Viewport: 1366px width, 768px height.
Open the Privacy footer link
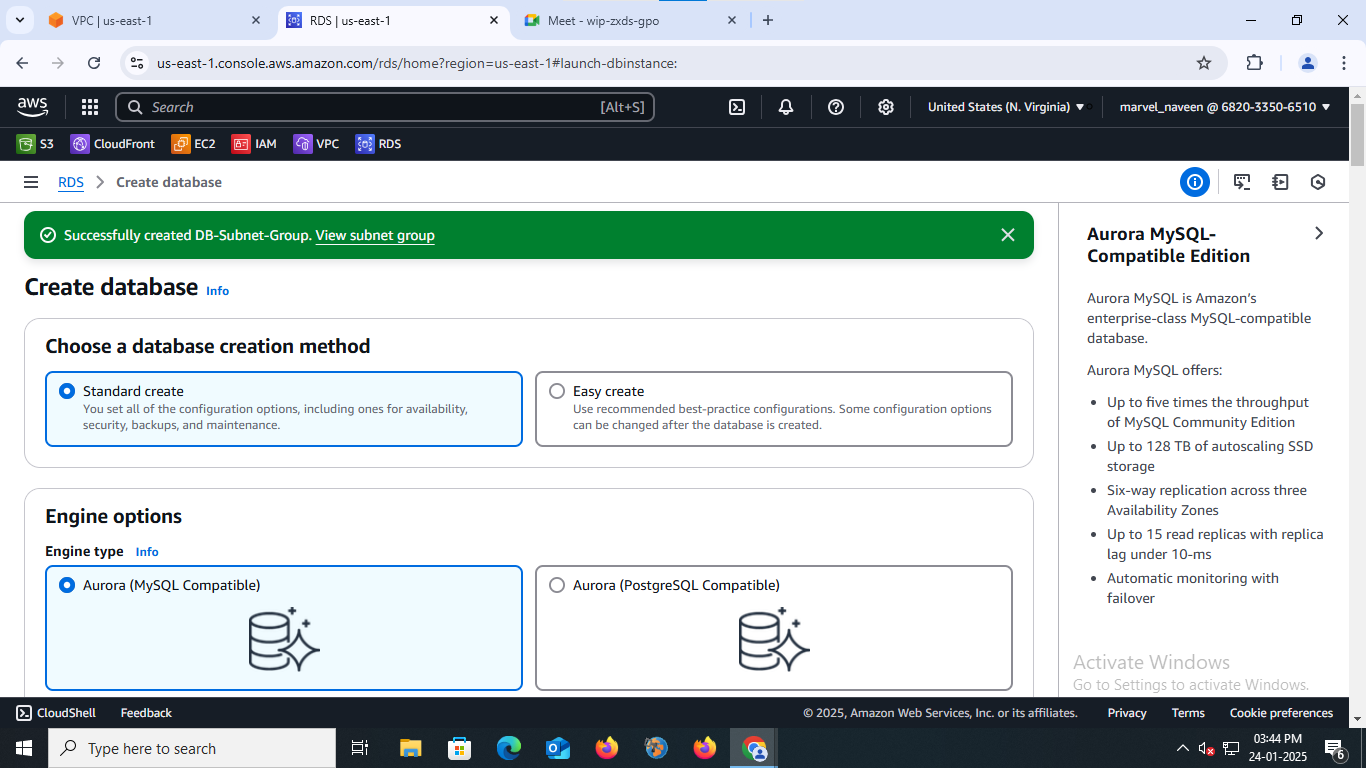[x=1127, y=713]
